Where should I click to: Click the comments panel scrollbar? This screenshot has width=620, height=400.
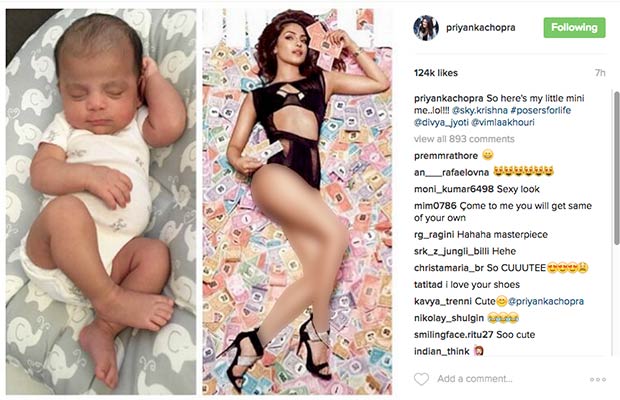tap(616, 168)
